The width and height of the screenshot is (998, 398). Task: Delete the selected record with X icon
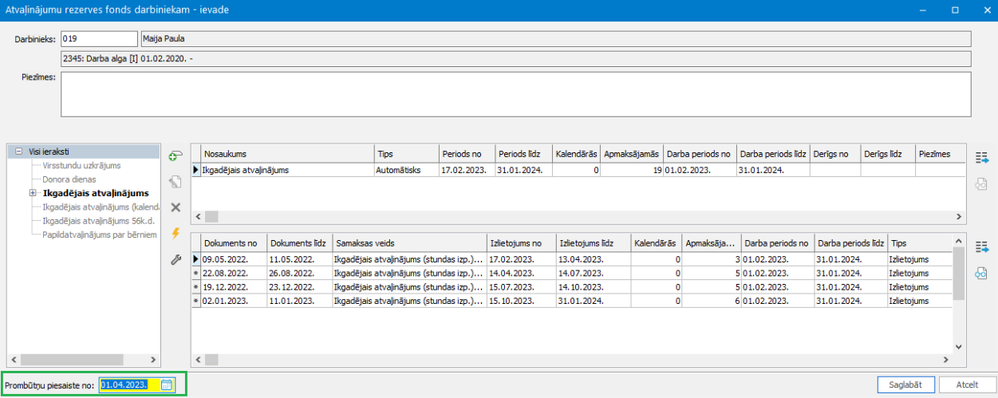176,208
